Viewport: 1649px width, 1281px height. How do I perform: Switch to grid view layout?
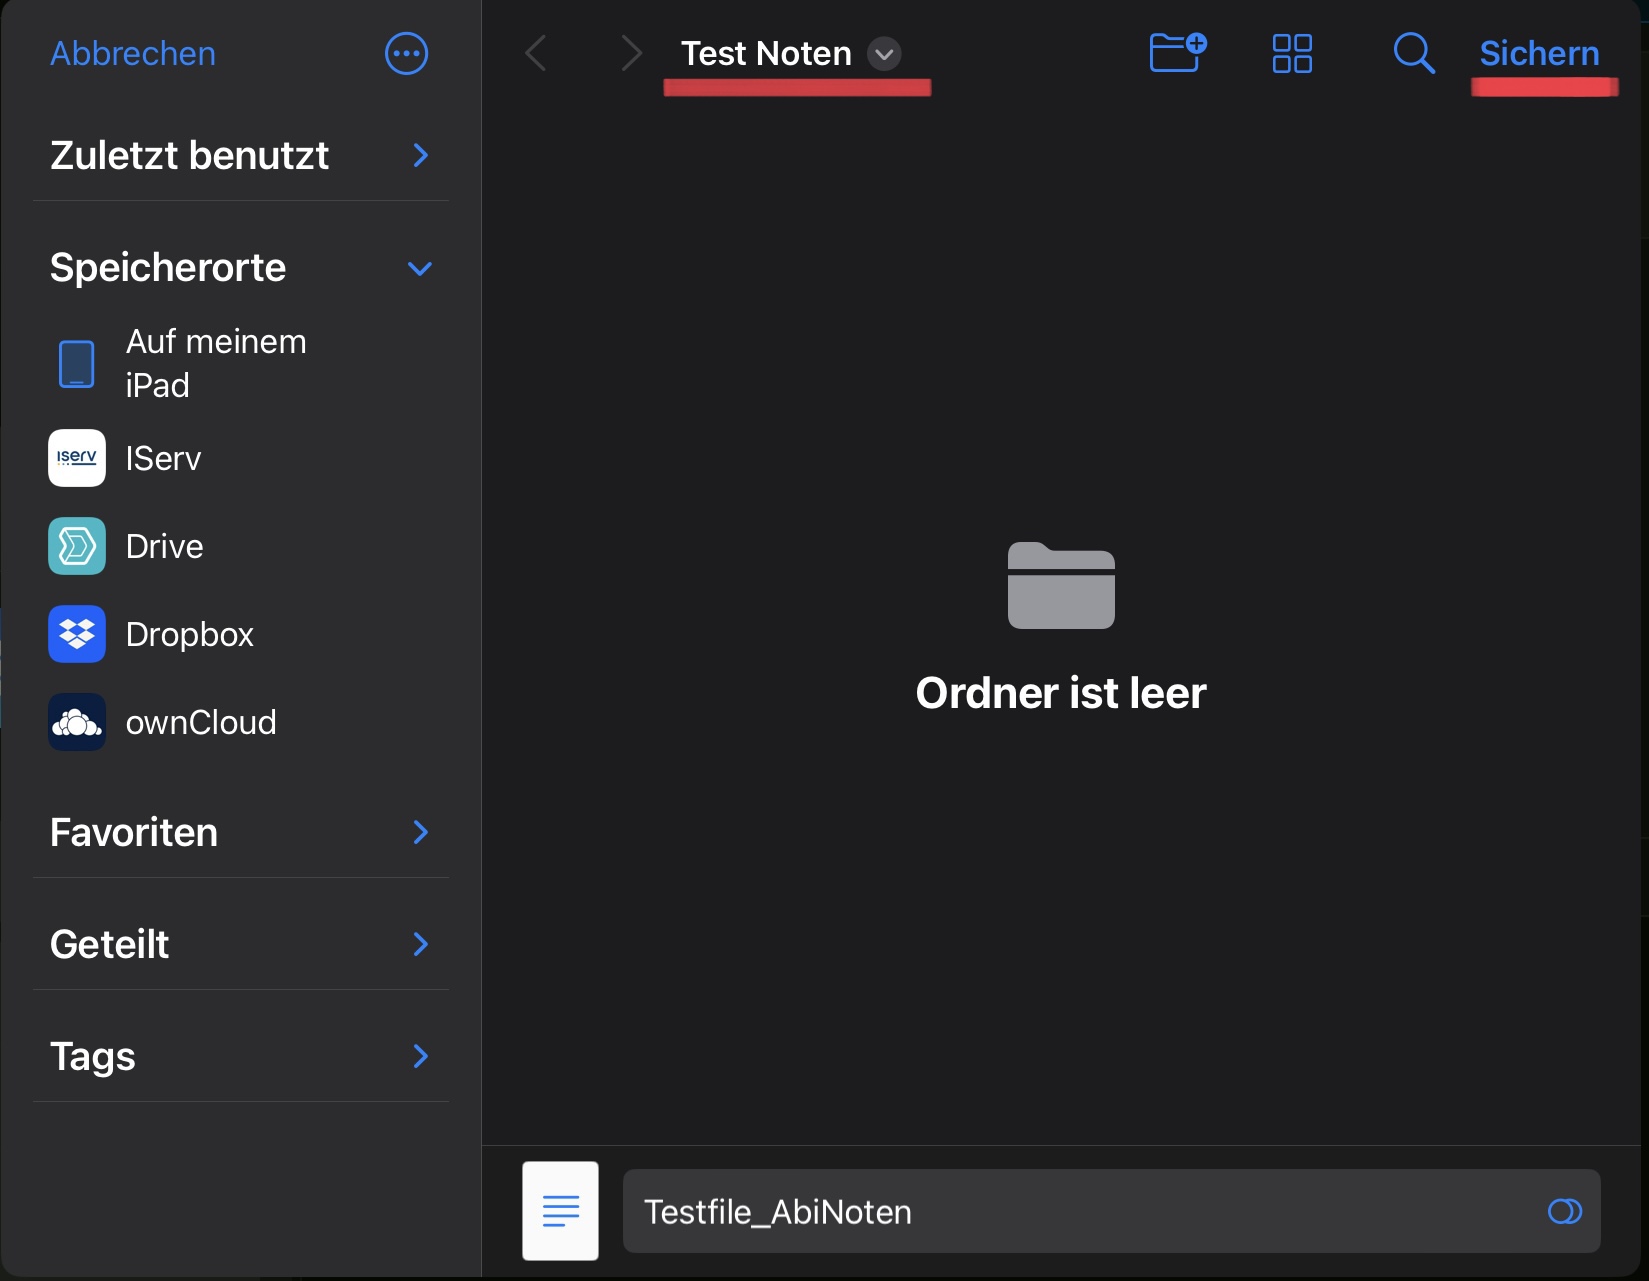tap(1291, 54)
